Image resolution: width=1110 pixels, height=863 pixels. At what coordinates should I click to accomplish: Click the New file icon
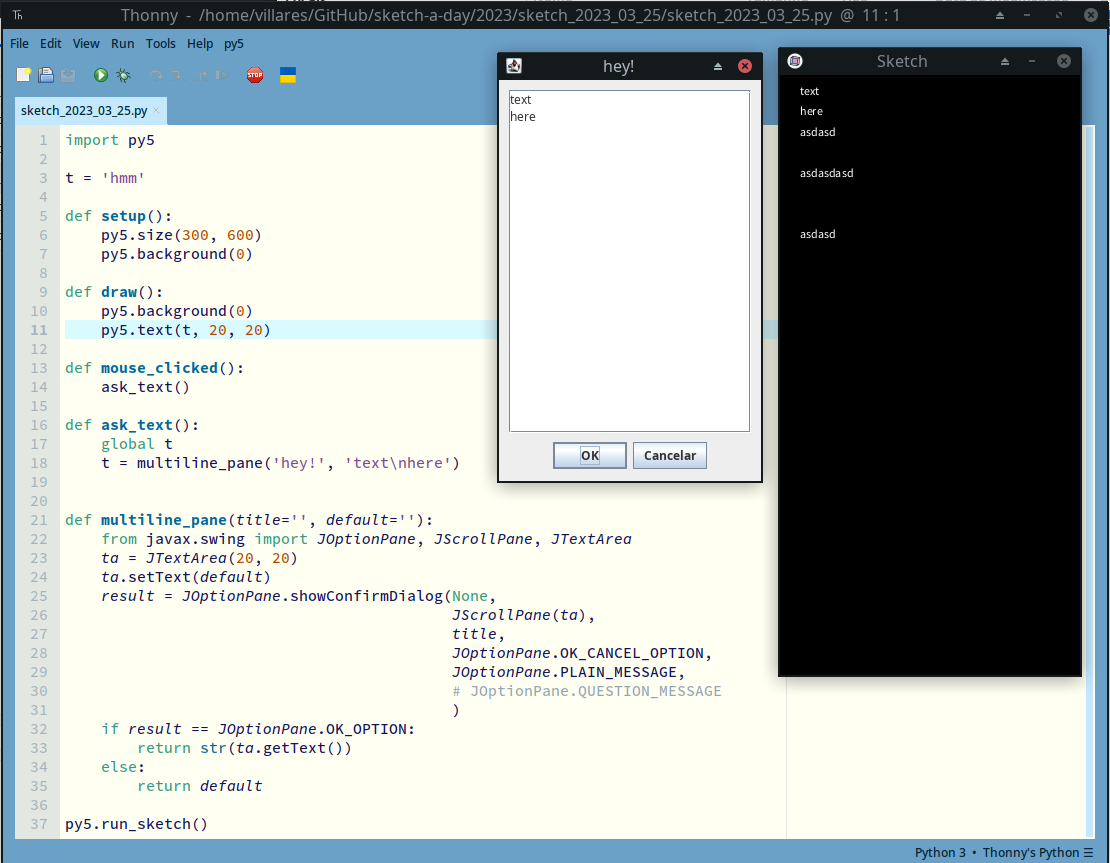(24, 75)
